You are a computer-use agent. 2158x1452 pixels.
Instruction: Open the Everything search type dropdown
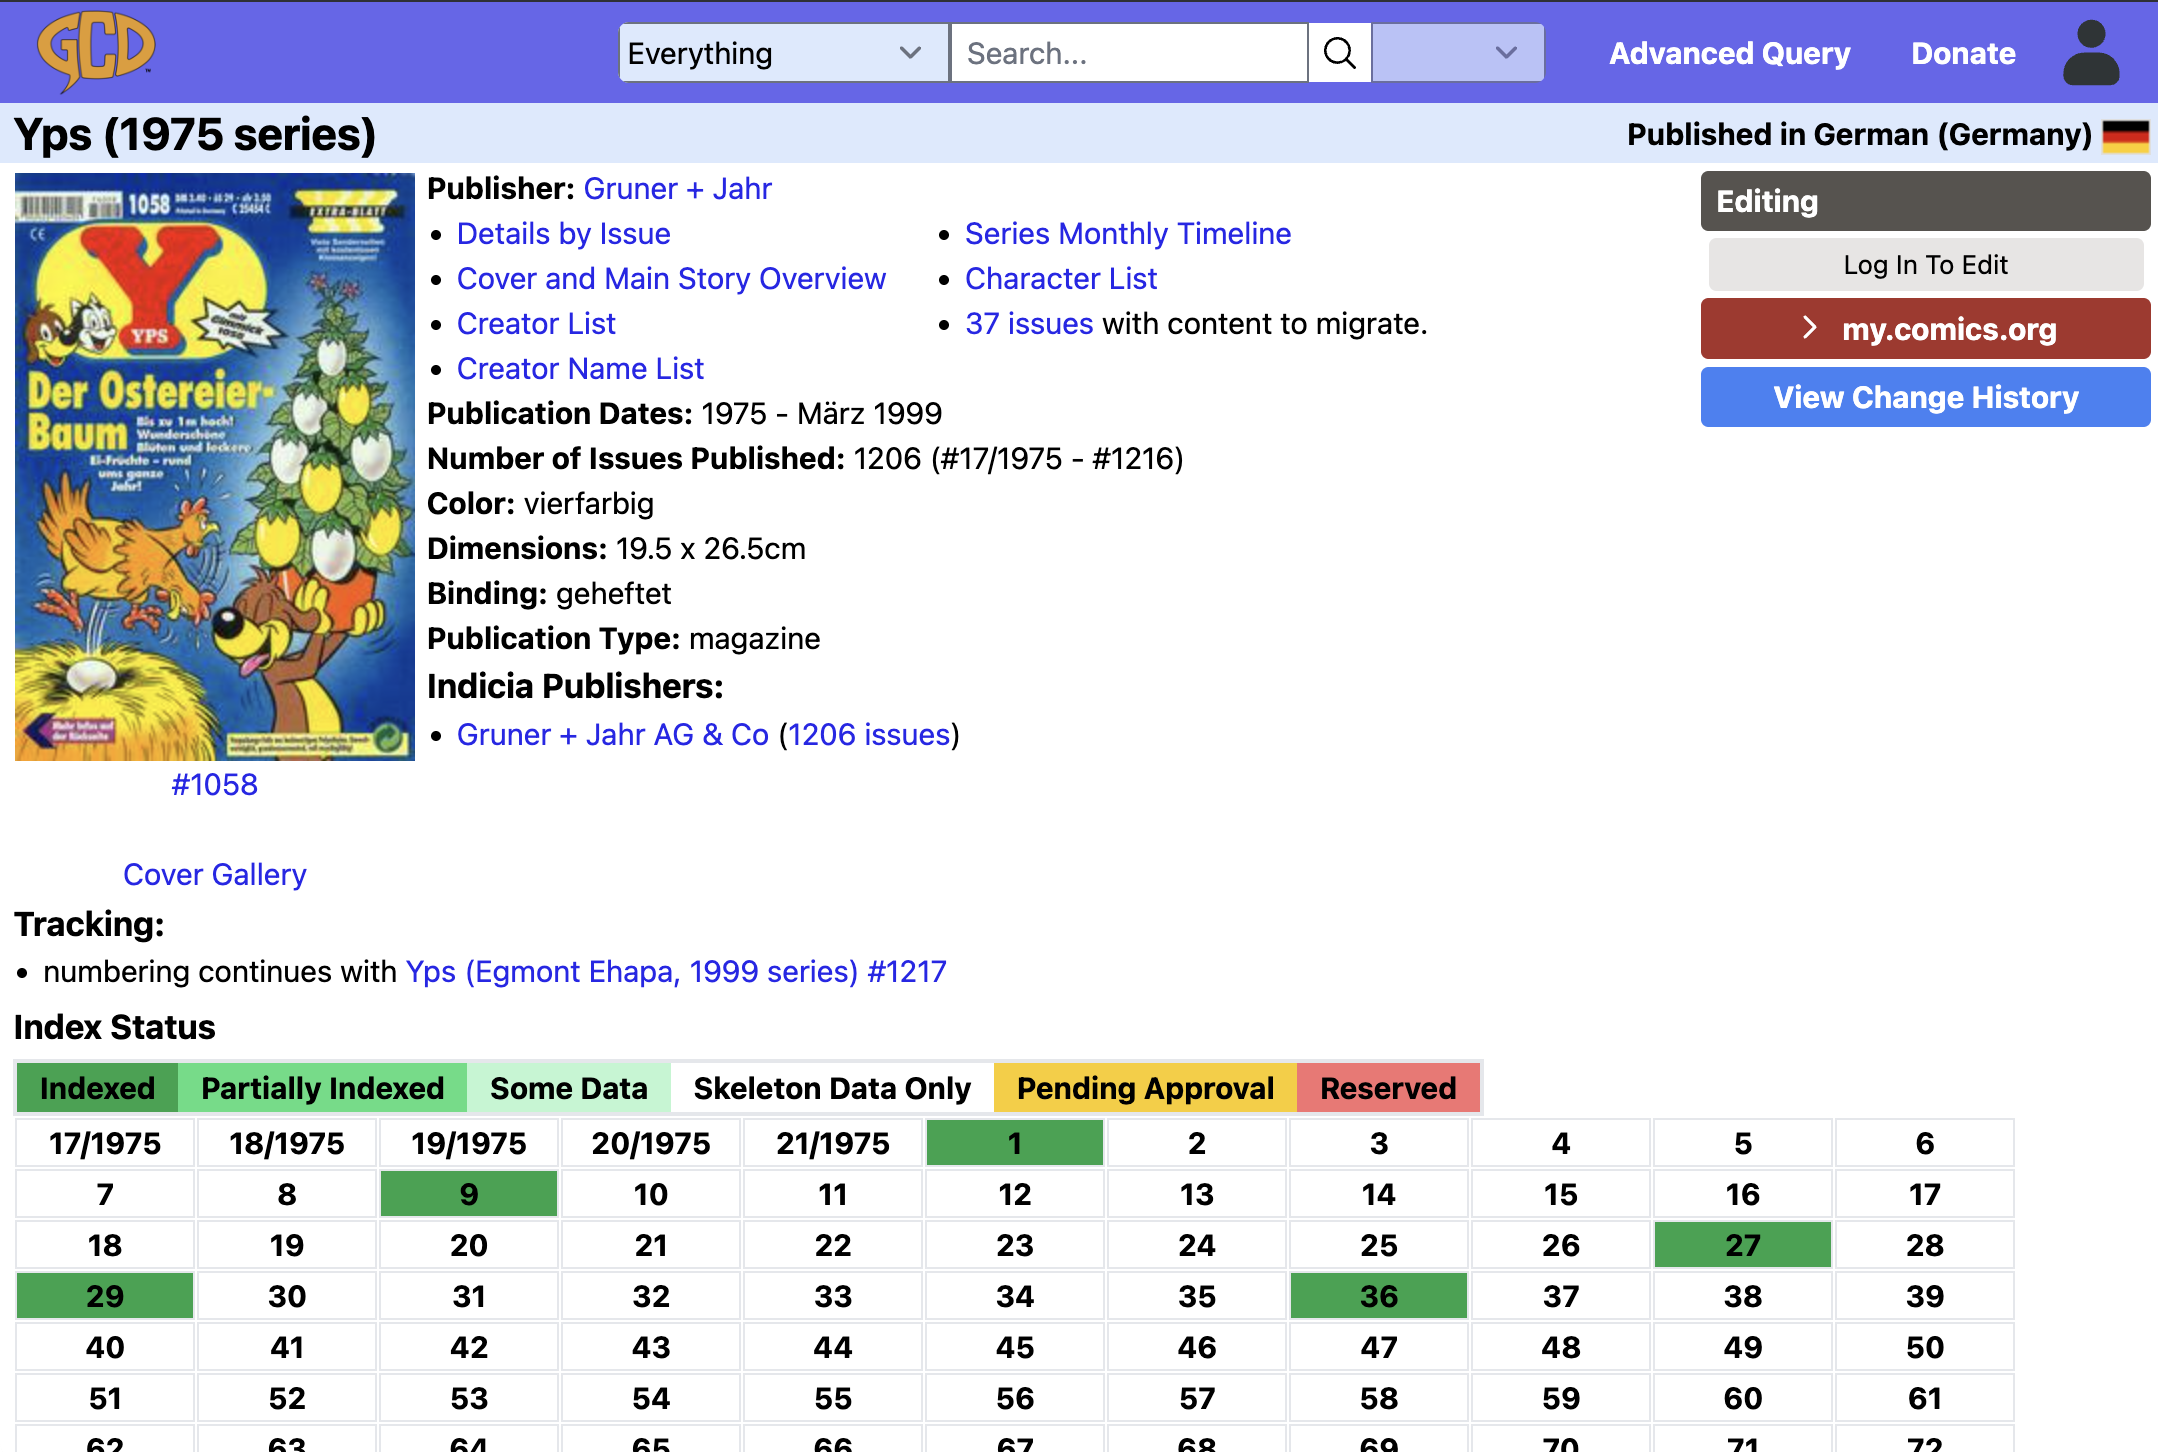click(x=783, y=53)
